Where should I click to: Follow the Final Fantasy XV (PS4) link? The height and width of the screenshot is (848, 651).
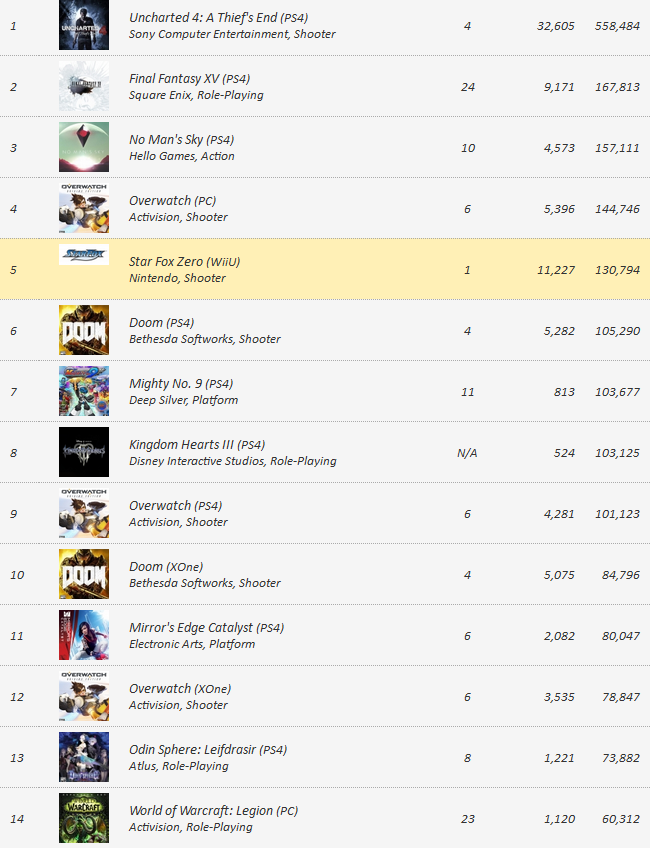pos(189,78)
